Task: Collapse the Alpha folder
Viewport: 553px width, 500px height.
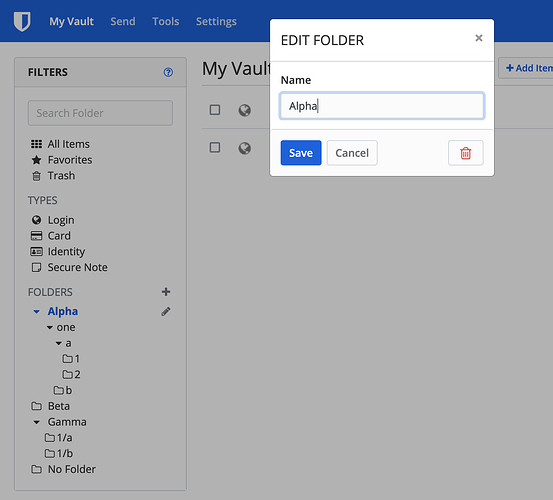Action: coord(36,312)
